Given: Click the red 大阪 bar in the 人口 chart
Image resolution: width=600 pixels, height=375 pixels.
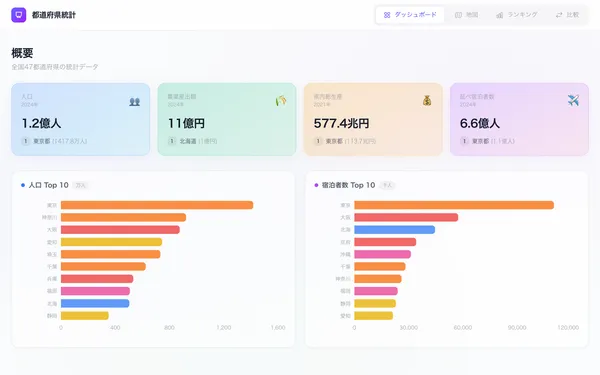Looking at the screenshot, I should click(120, 230).
